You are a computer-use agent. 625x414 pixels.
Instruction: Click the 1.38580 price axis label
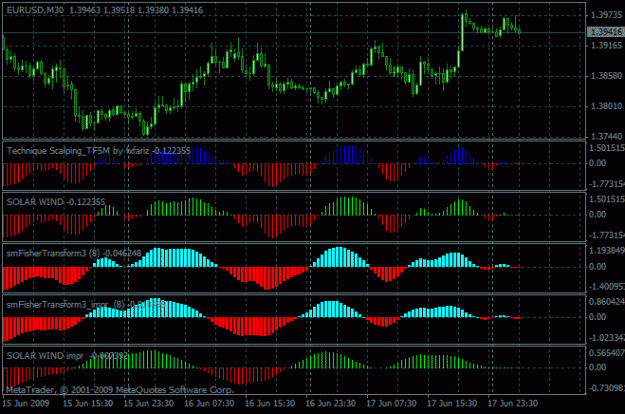(x=606, y=76)
